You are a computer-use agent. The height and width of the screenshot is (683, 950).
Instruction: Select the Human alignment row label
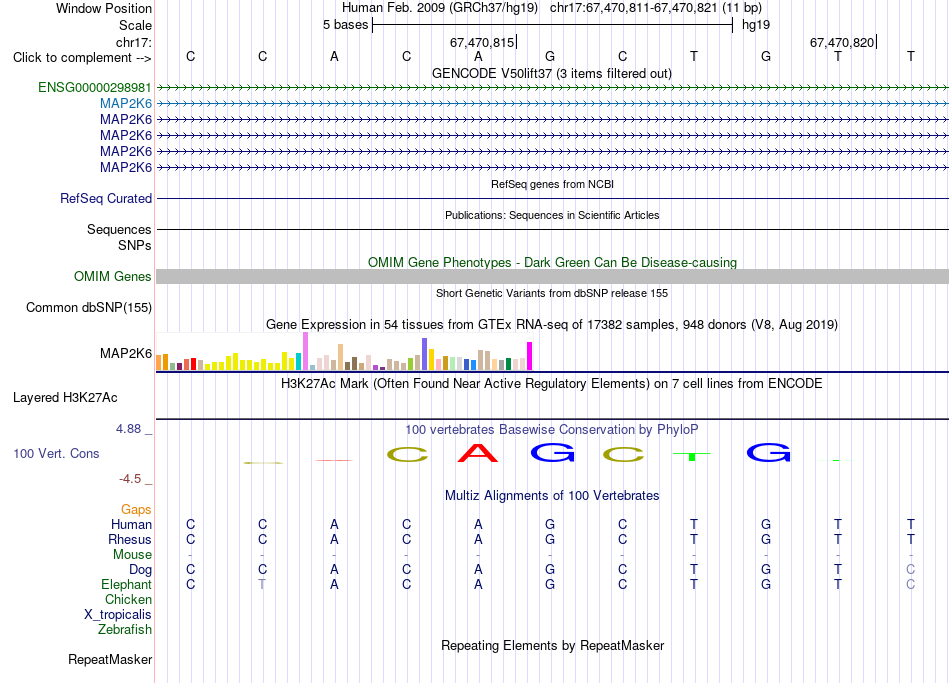coord(131,524)
